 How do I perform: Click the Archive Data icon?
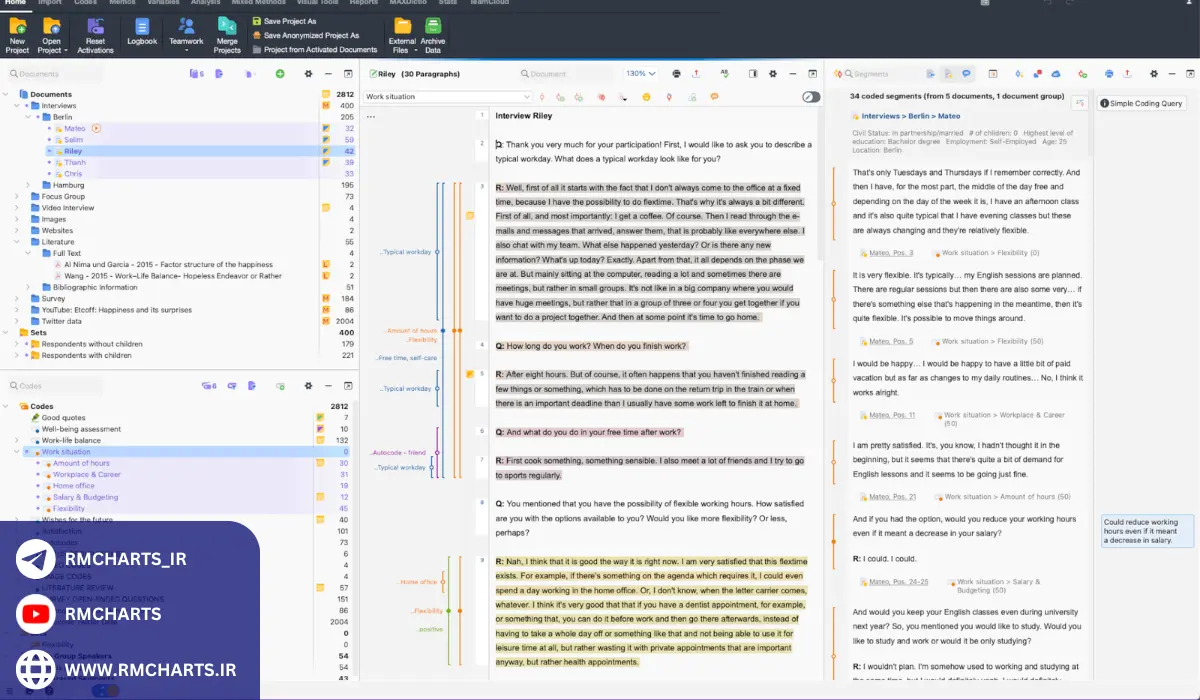pos(433,27)
